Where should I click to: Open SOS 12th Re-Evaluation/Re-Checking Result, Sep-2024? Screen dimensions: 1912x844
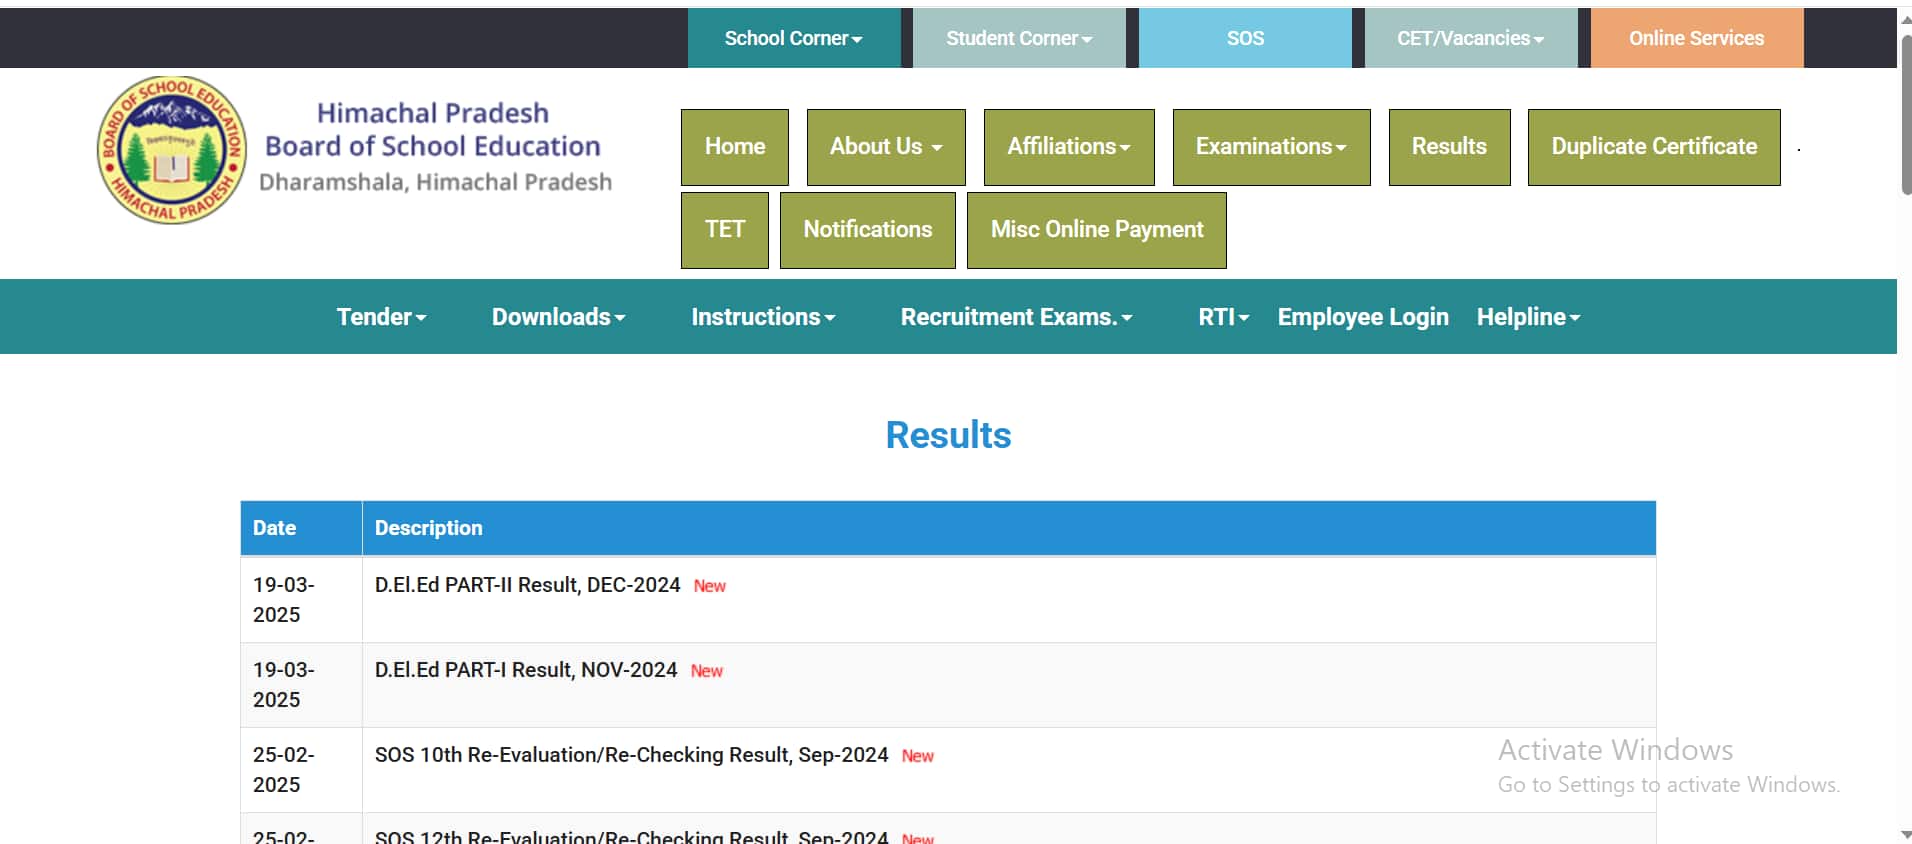click(x=631, y=836)
